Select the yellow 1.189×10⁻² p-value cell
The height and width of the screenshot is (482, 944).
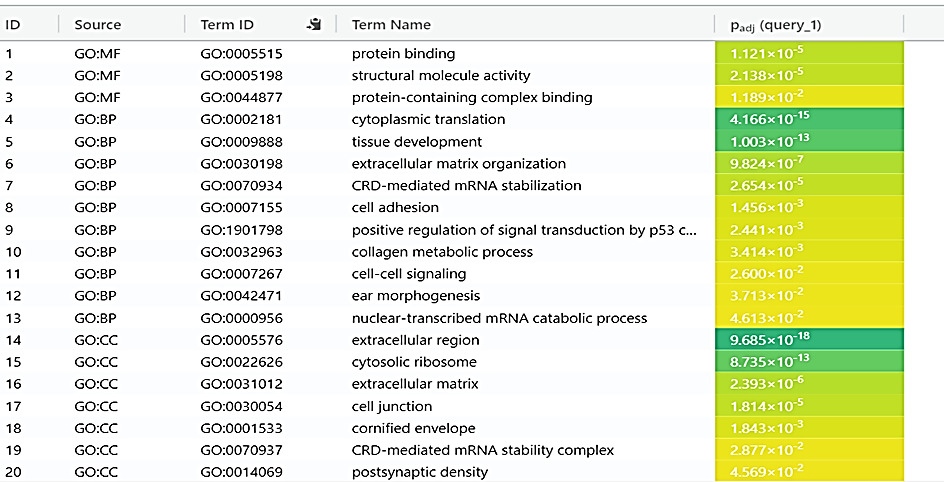(x=809, y=98)
